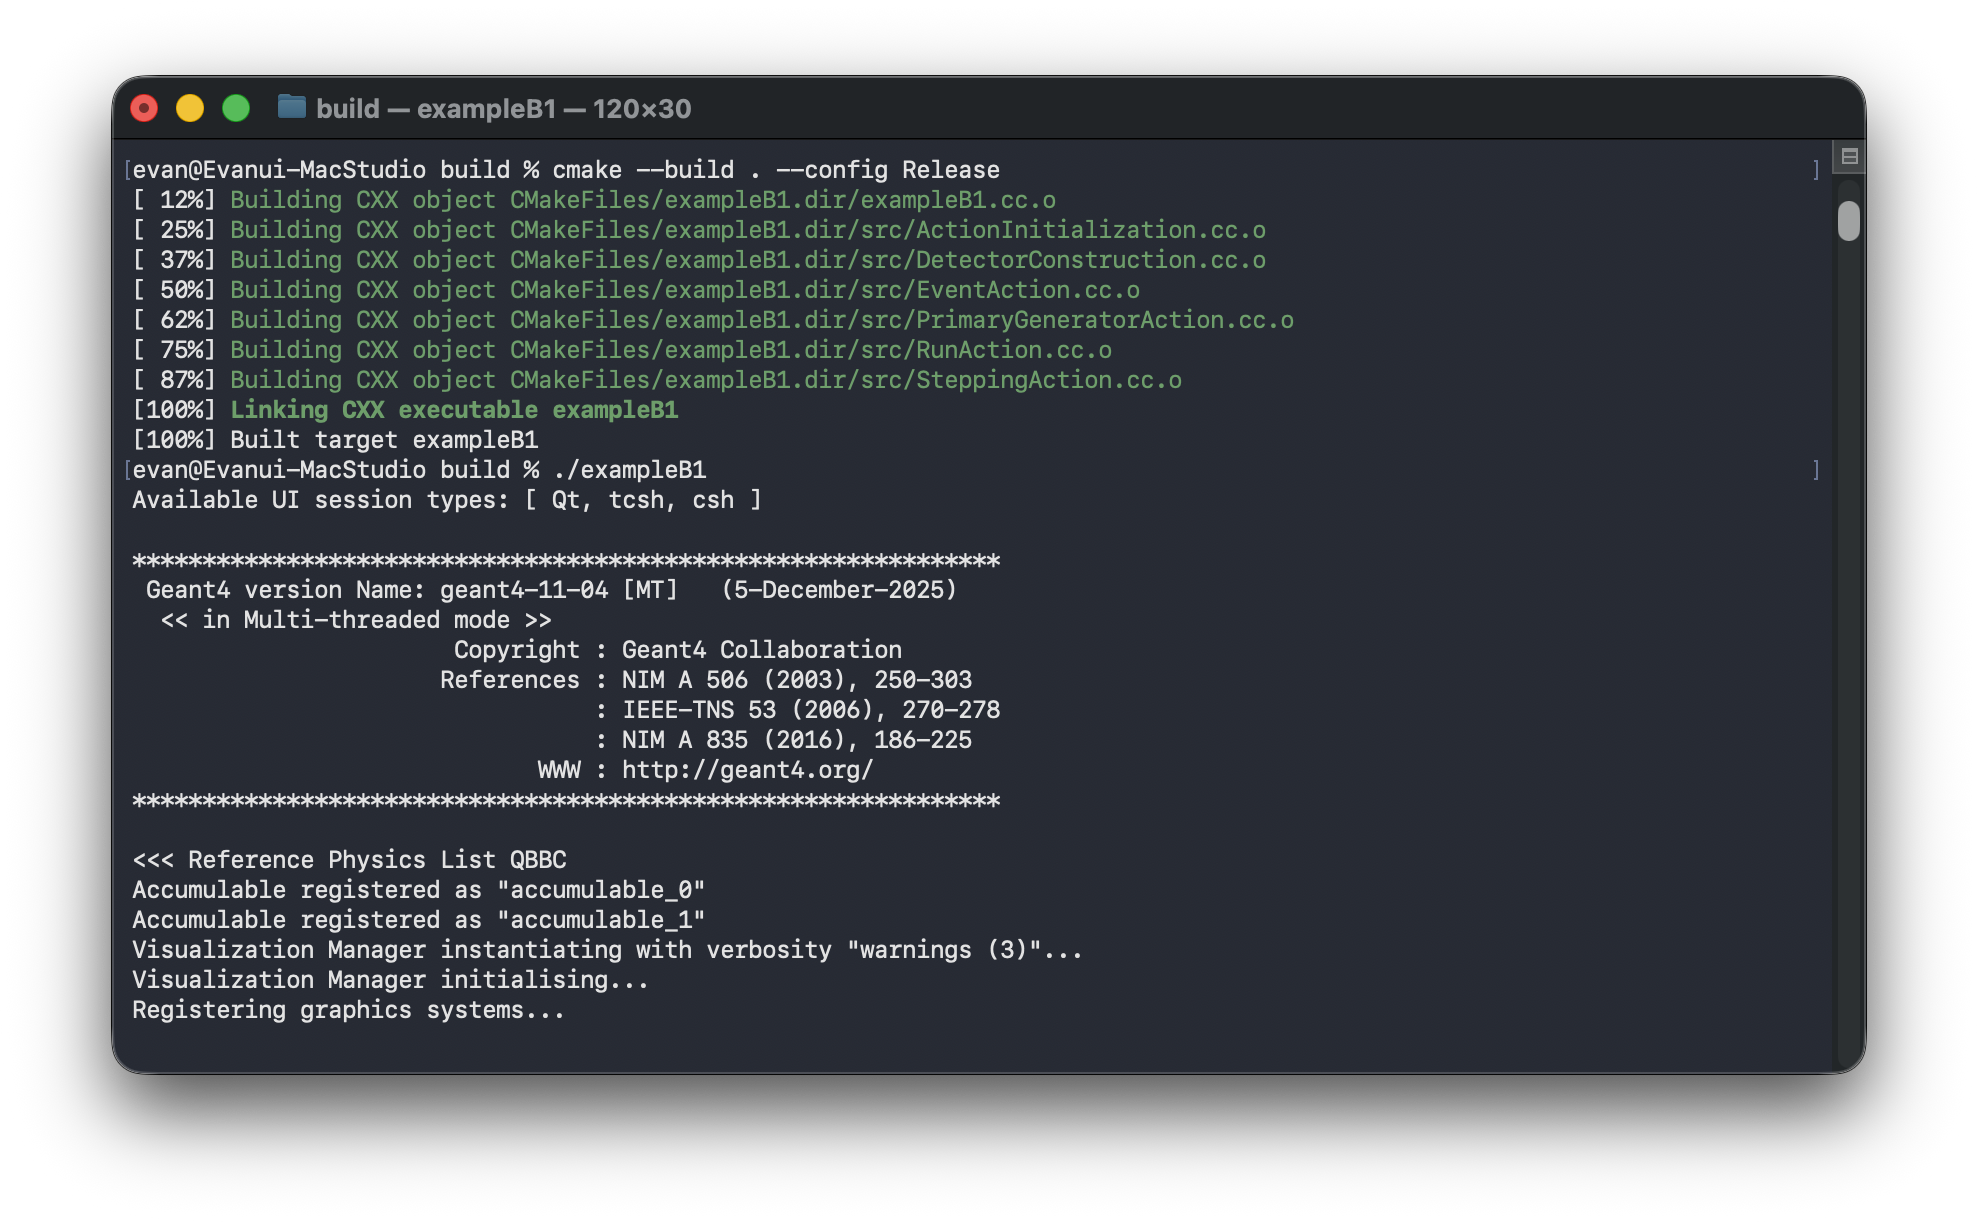Click the 'cmake --build . --config Release' command
Image resolution: width=1978 pixels, height=1222 pixels.
pos(776,170)
